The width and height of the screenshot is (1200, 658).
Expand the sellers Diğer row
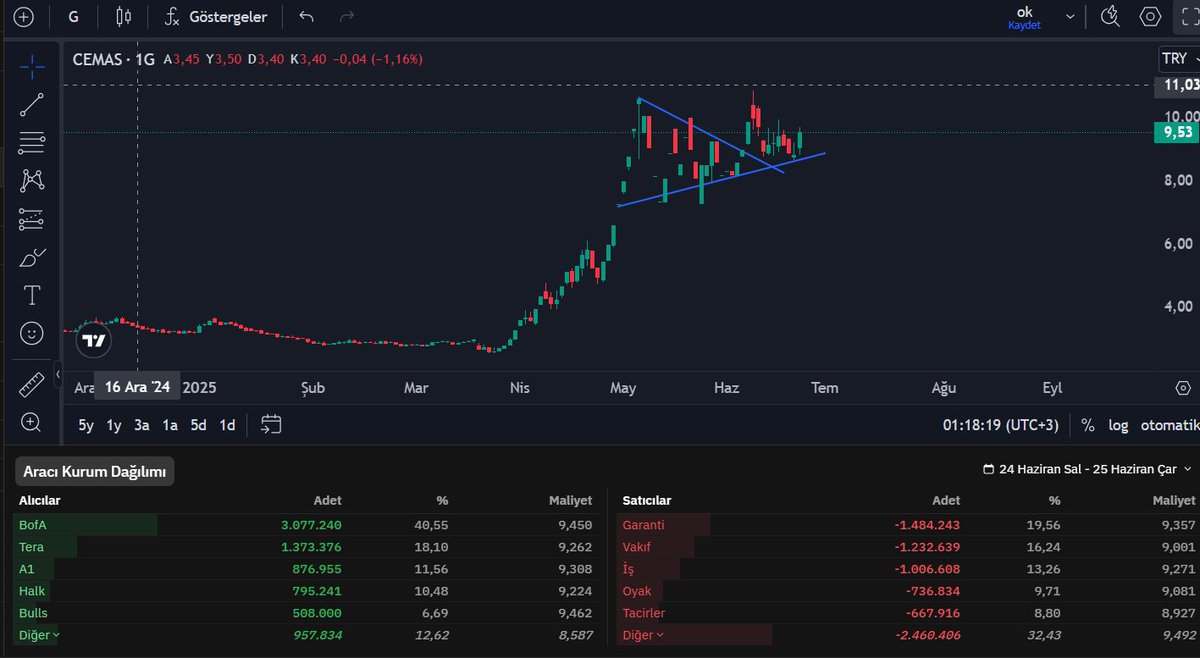pyautogui.click(x=641, y=635)
